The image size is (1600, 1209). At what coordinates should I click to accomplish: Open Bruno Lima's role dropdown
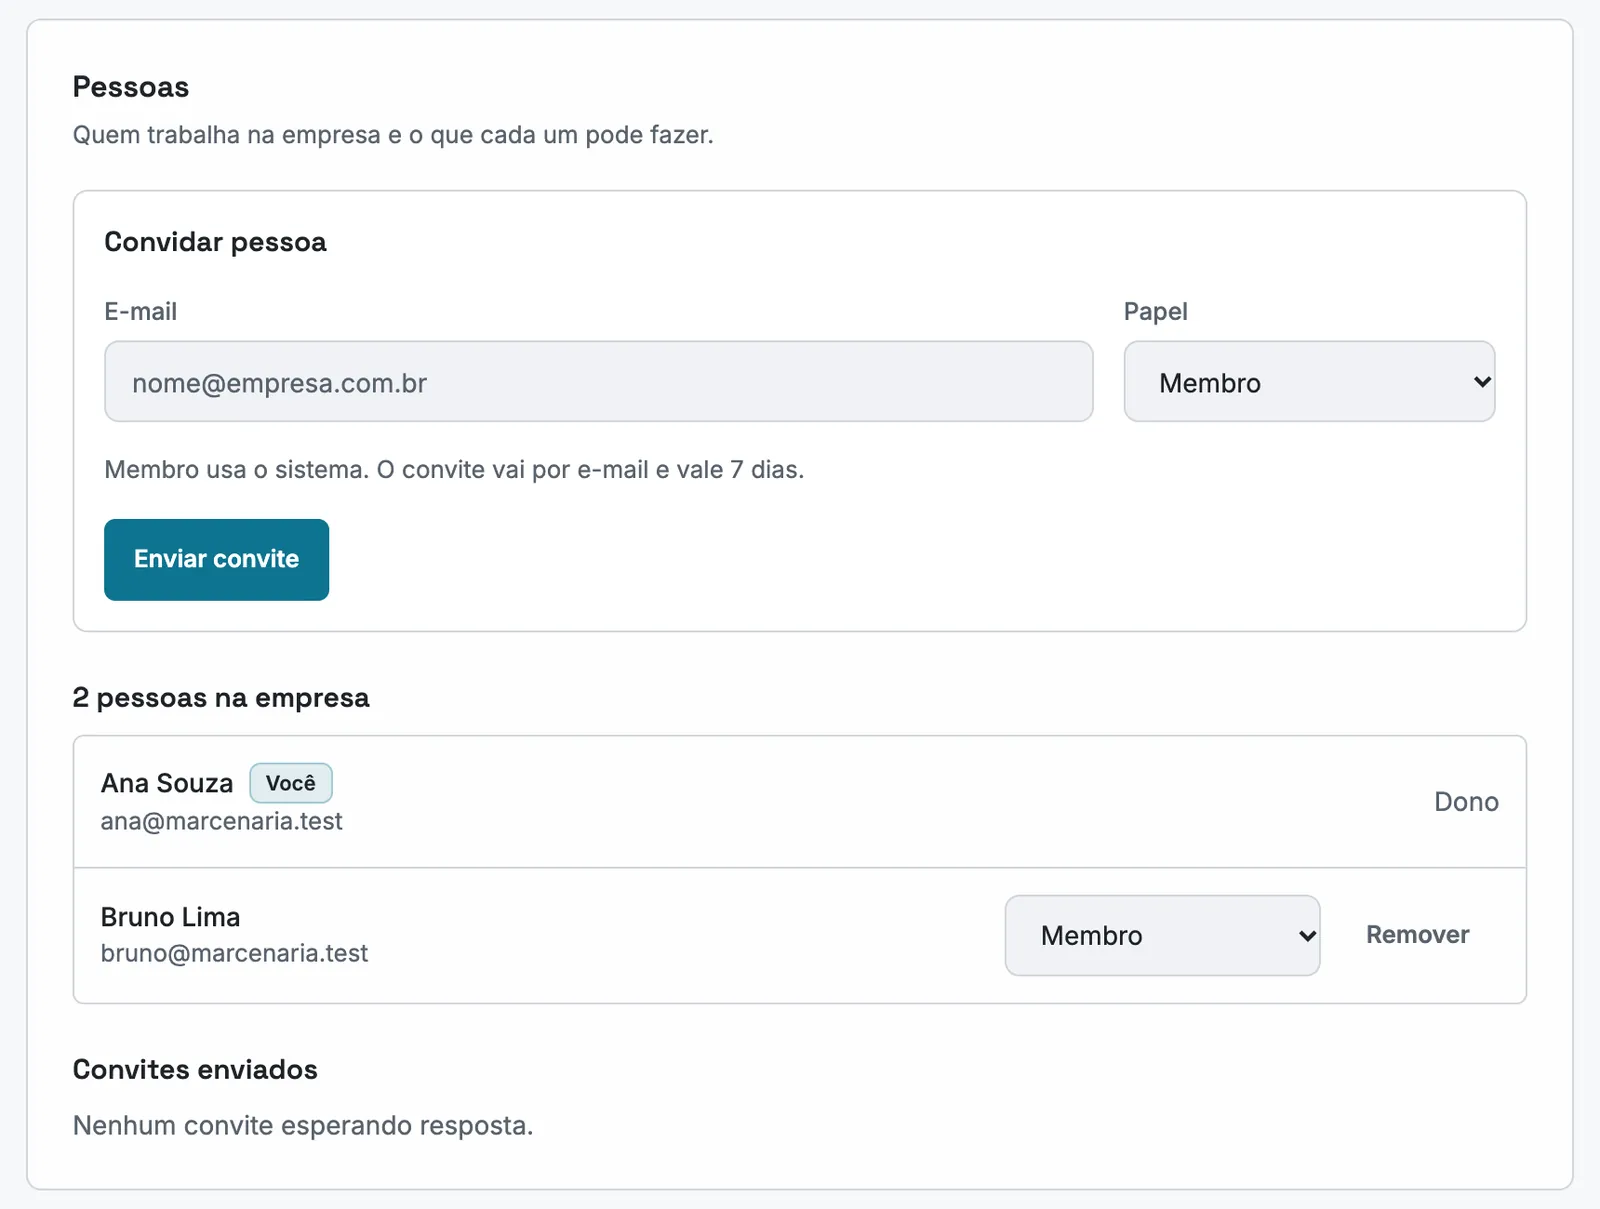1162,936
